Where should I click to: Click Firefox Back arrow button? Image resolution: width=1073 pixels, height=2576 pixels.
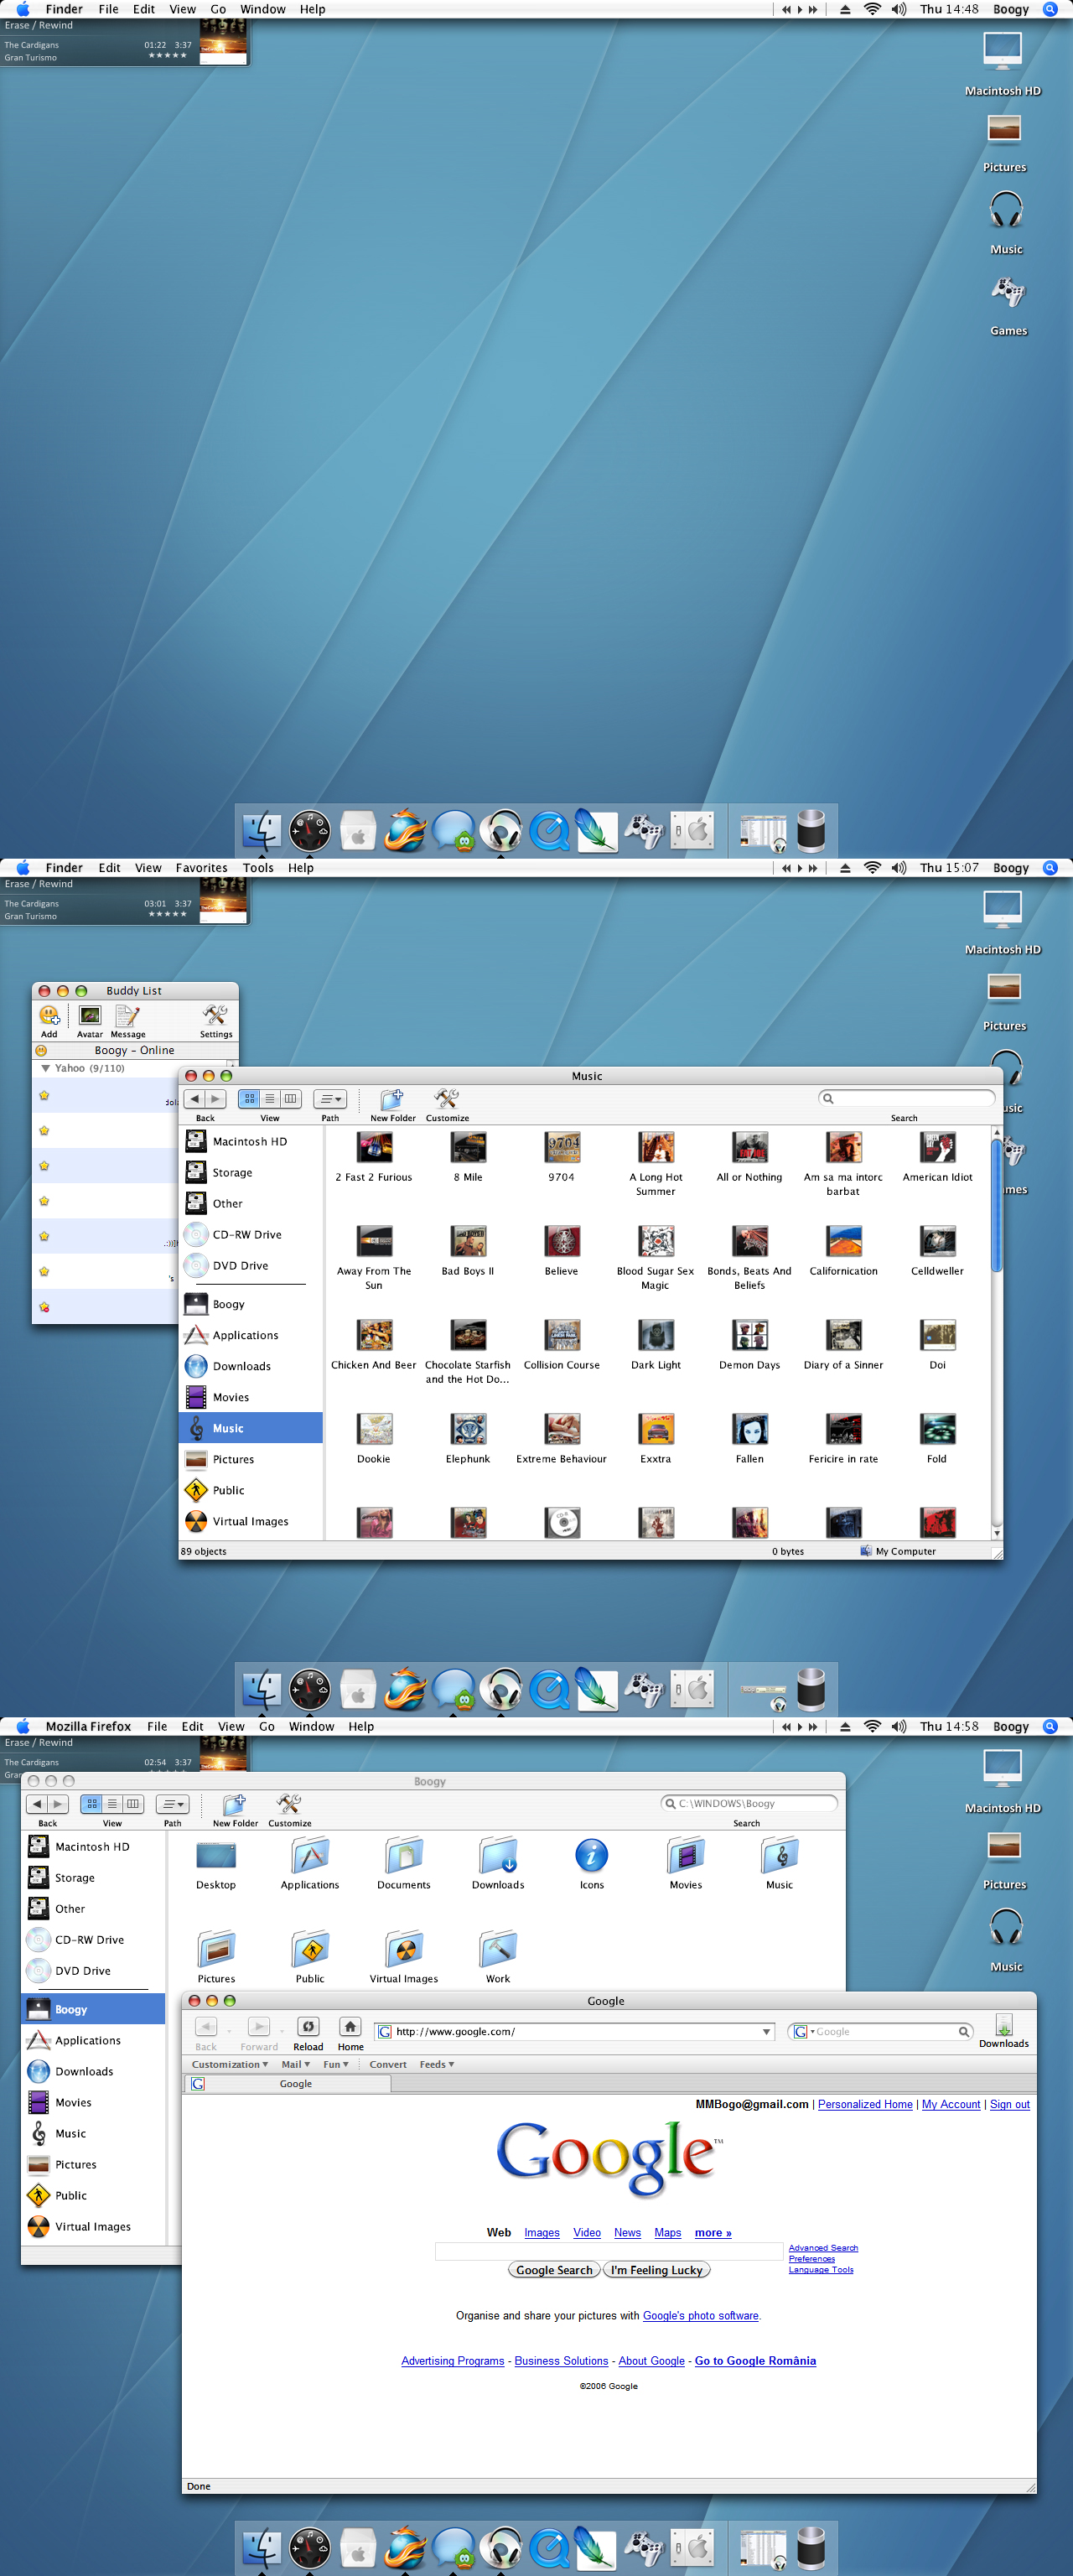click(x=206, y=2026)
